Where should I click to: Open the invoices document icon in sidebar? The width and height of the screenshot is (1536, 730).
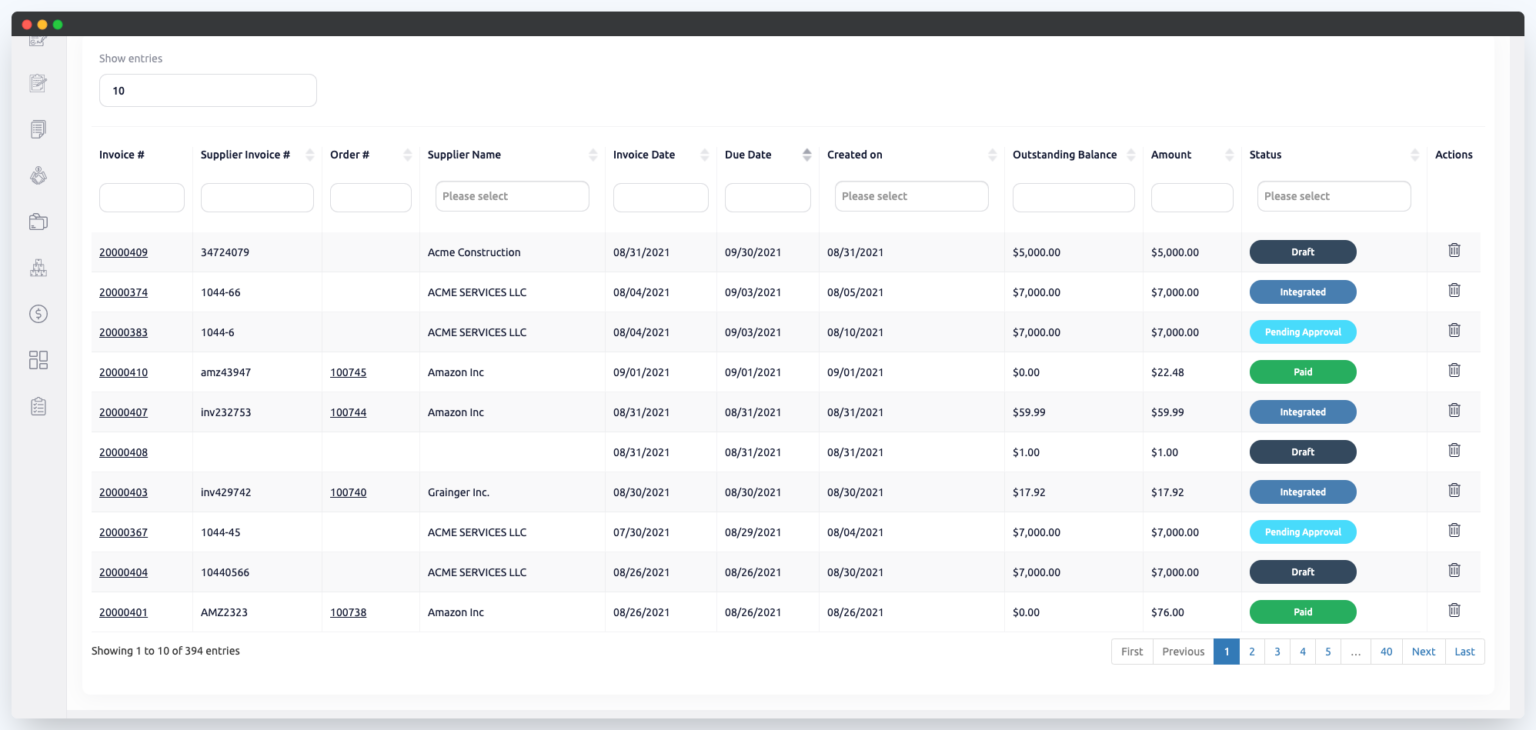pyautogui.click(x=37, y=129)
